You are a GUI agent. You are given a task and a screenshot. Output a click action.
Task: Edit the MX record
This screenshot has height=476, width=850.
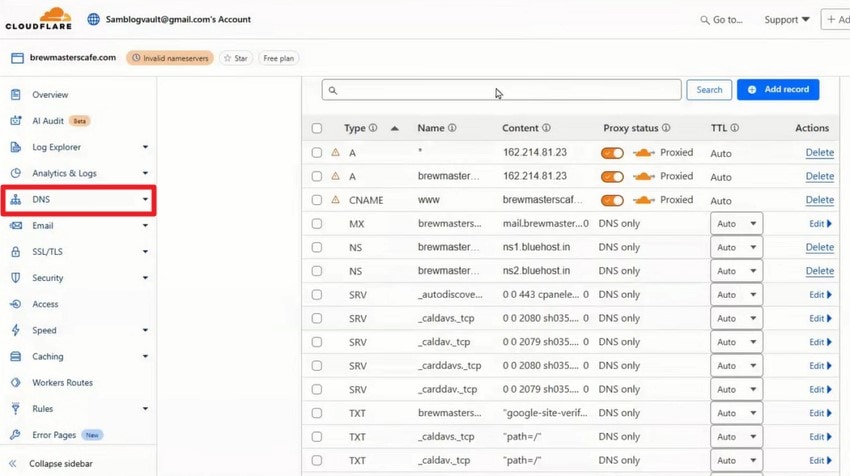(820, 224)
